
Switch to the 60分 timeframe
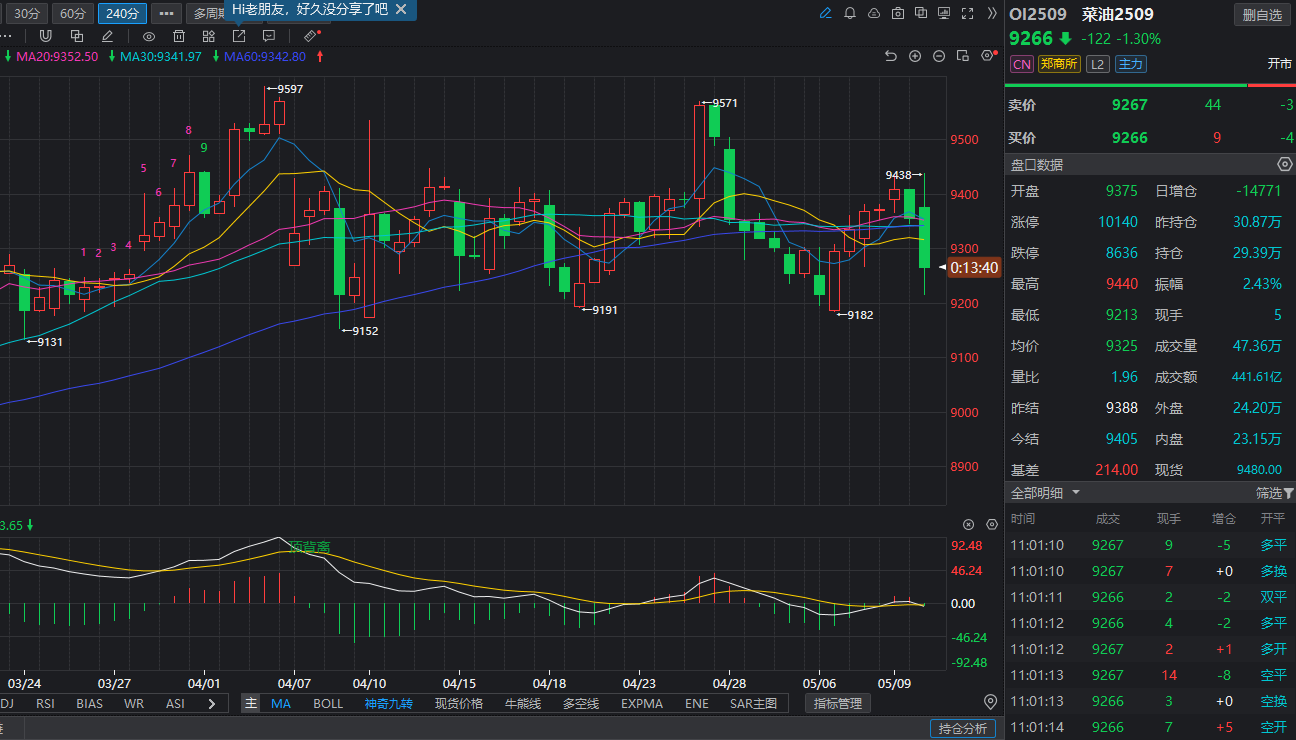click(x=73, y=13)
